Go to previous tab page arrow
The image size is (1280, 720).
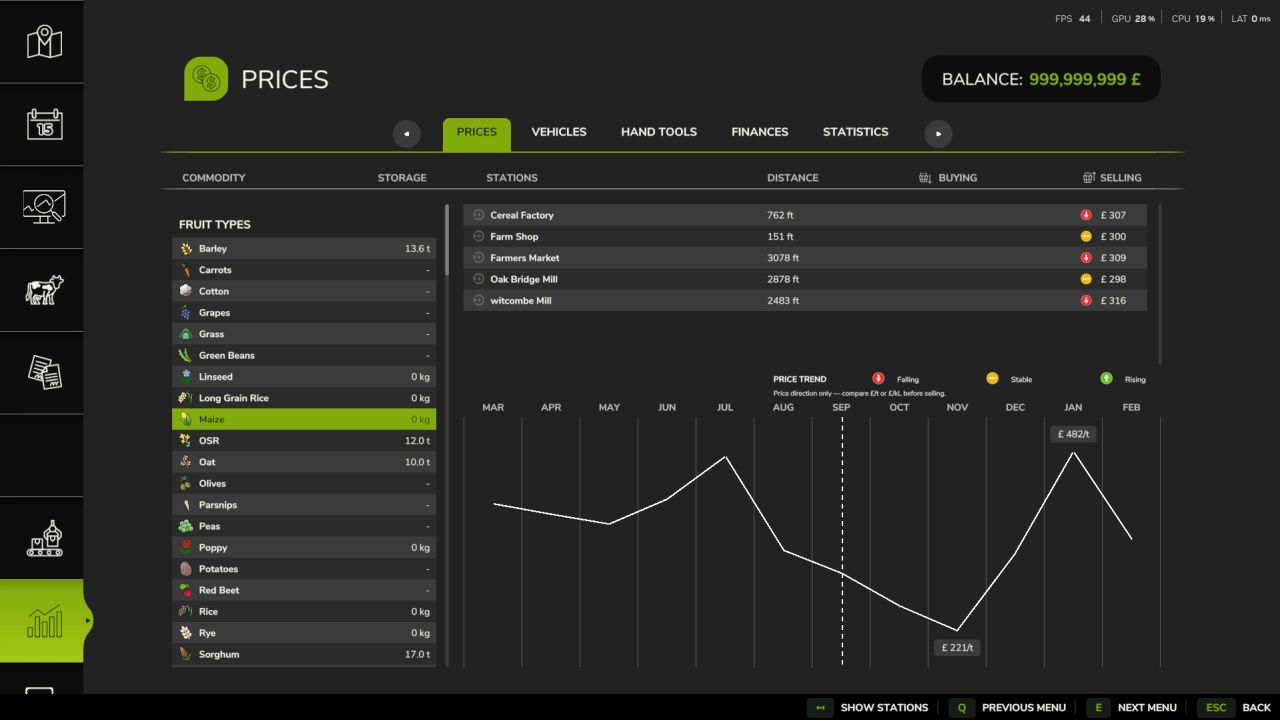(x=406, y=133)
